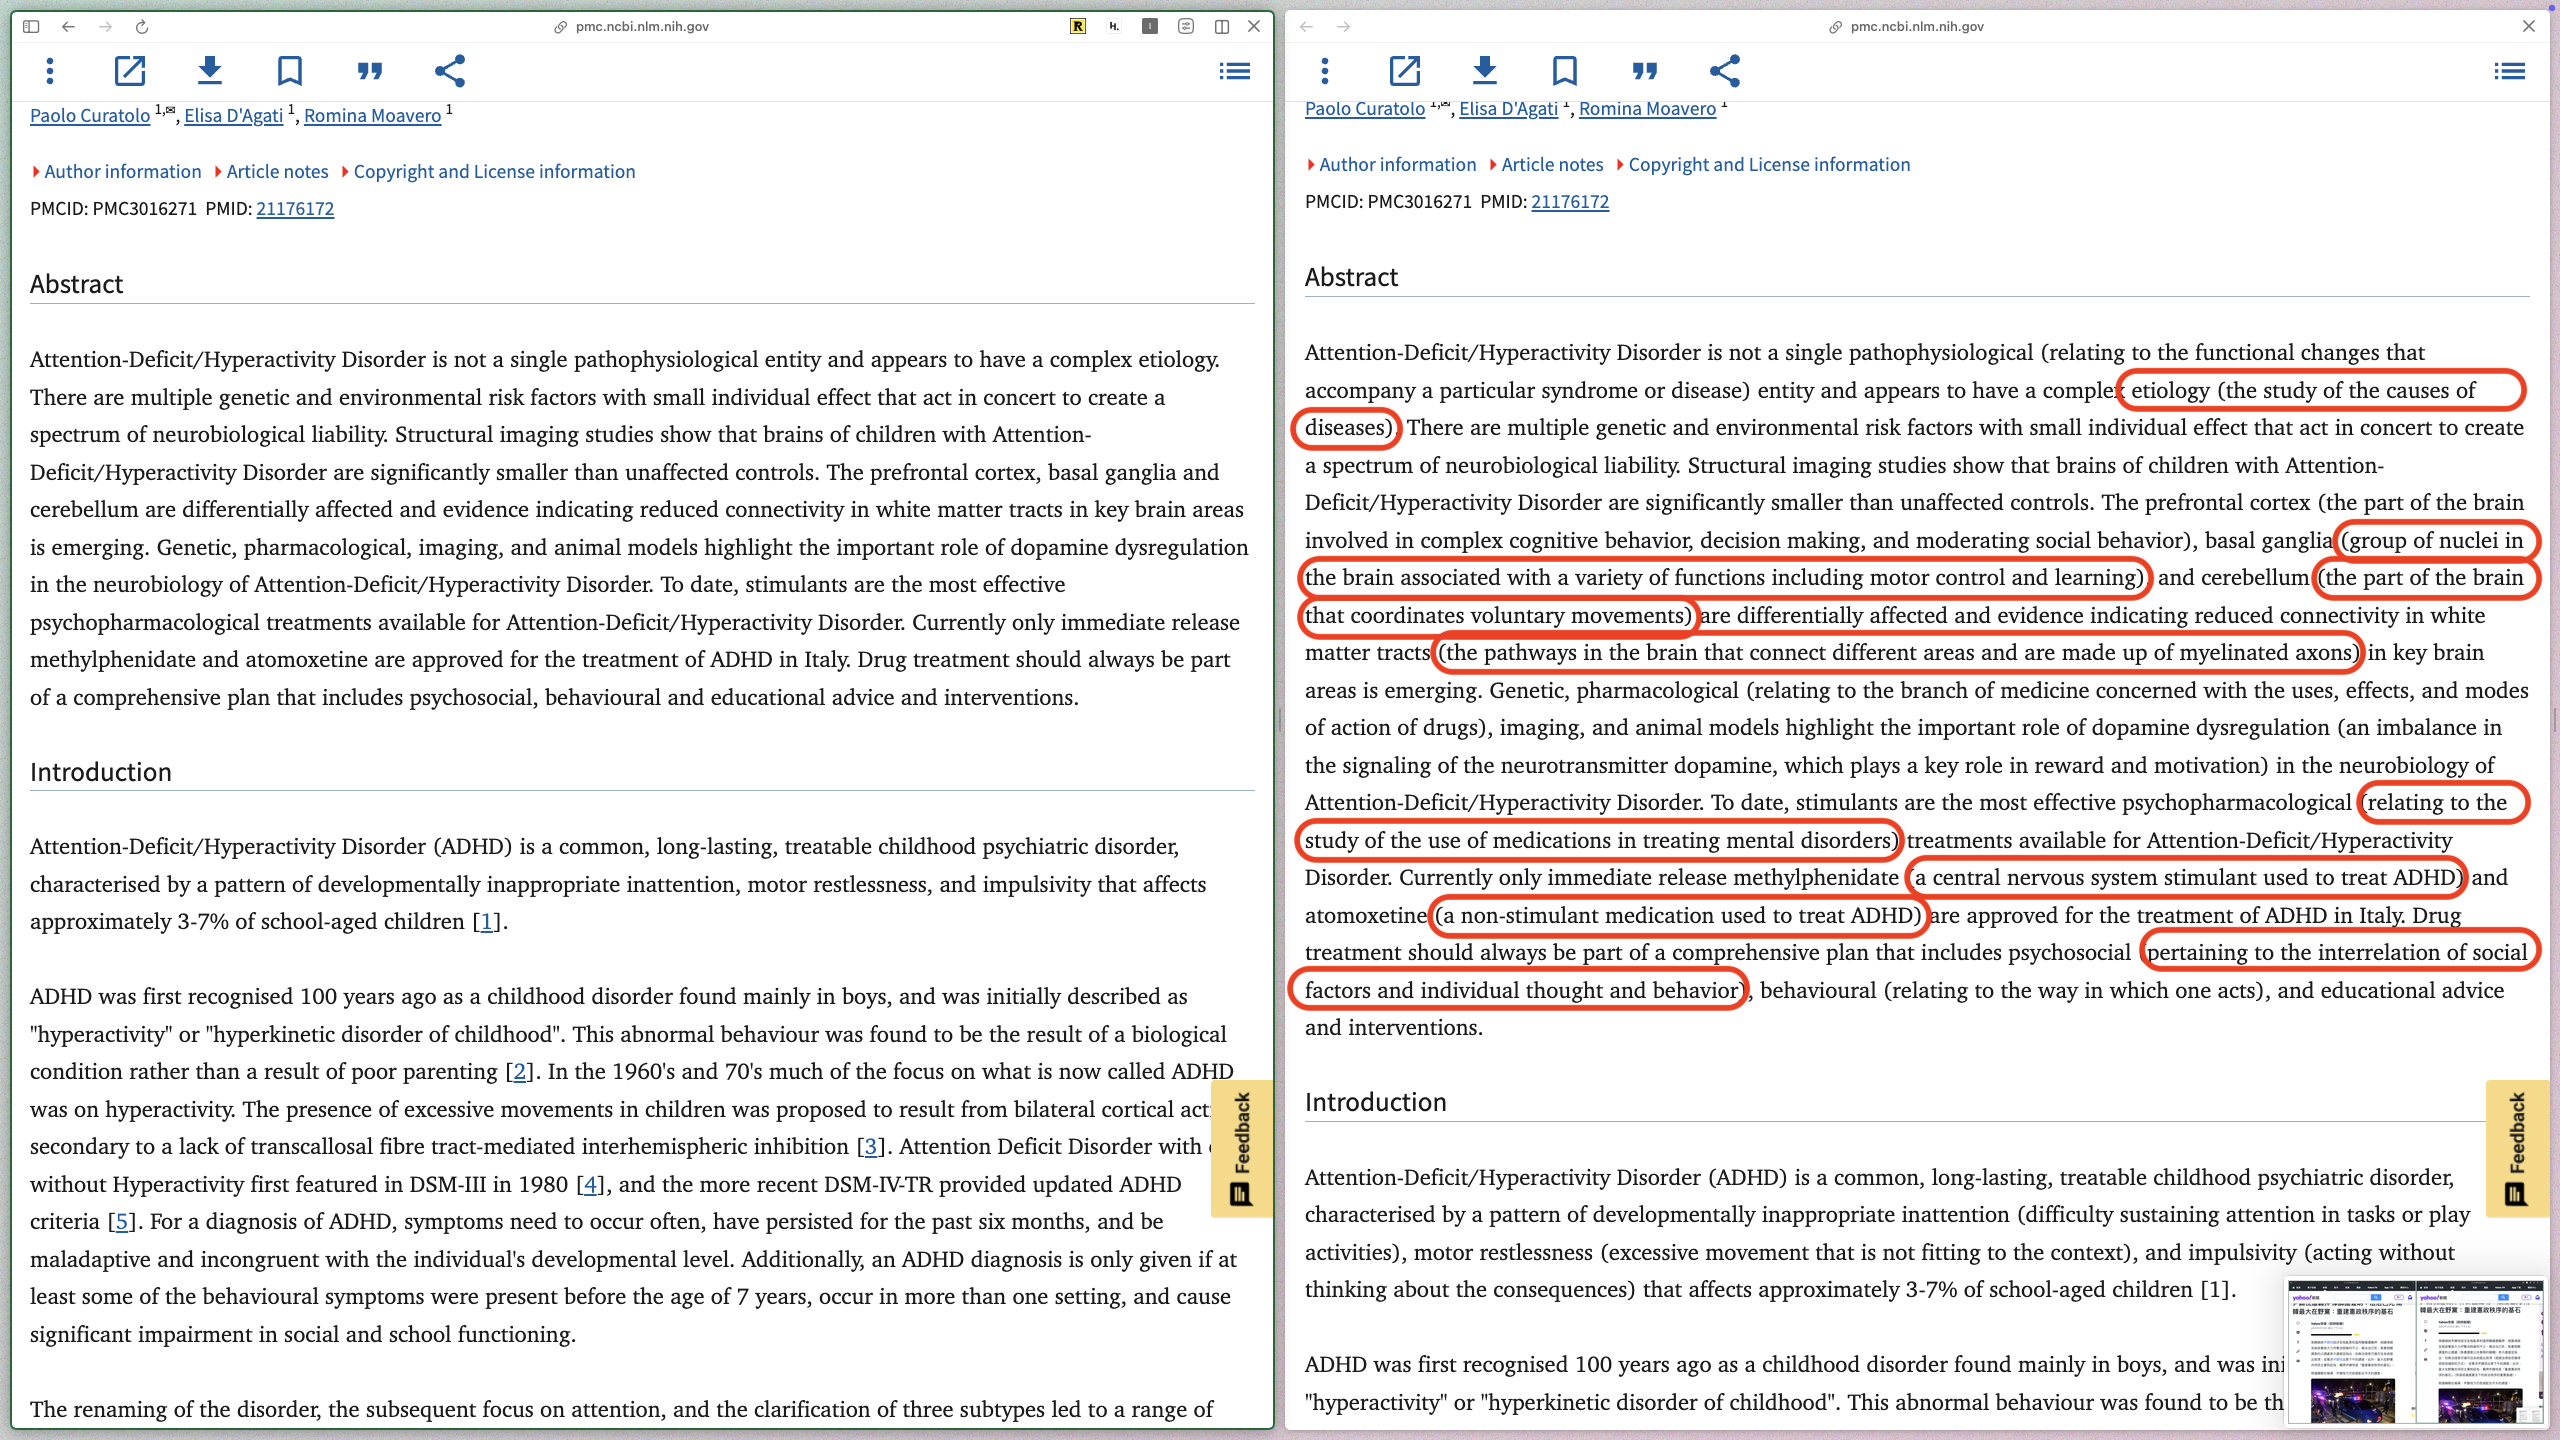Click the H. extension icon
This screenshot has height=1440, width=2560.
1114,27
